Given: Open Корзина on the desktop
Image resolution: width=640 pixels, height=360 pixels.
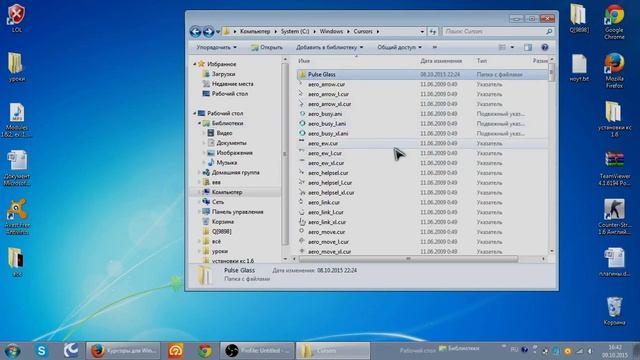Looking at the screenshot, I should click(614, 311).
